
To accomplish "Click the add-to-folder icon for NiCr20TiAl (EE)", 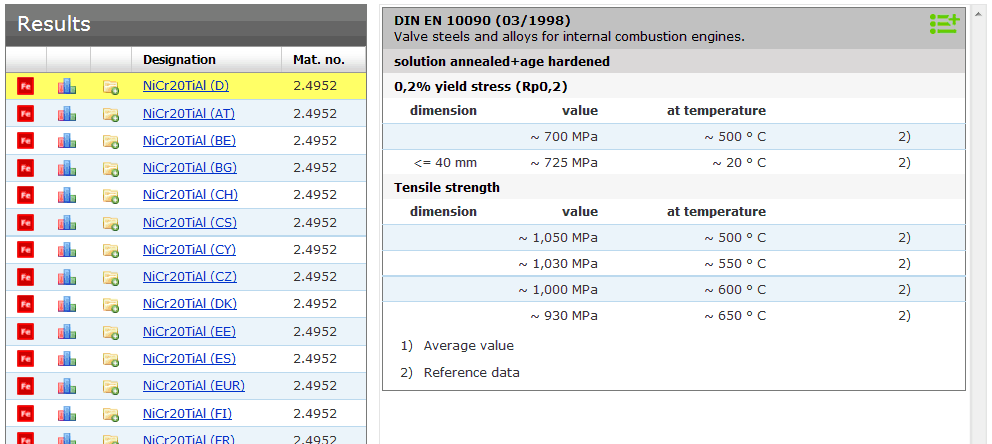I will tap(110, 331).
